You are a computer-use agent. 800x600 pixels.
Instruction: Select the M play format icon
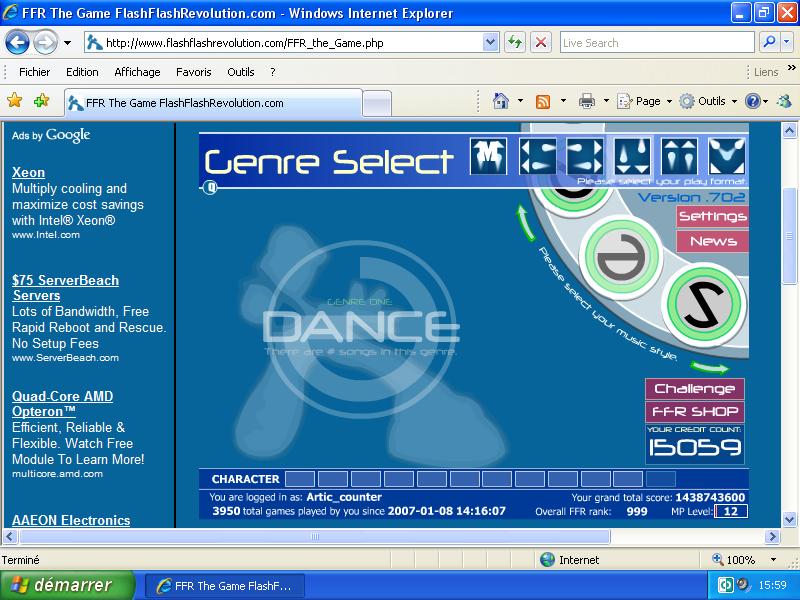pyautogui.click(x=488, y=156)
